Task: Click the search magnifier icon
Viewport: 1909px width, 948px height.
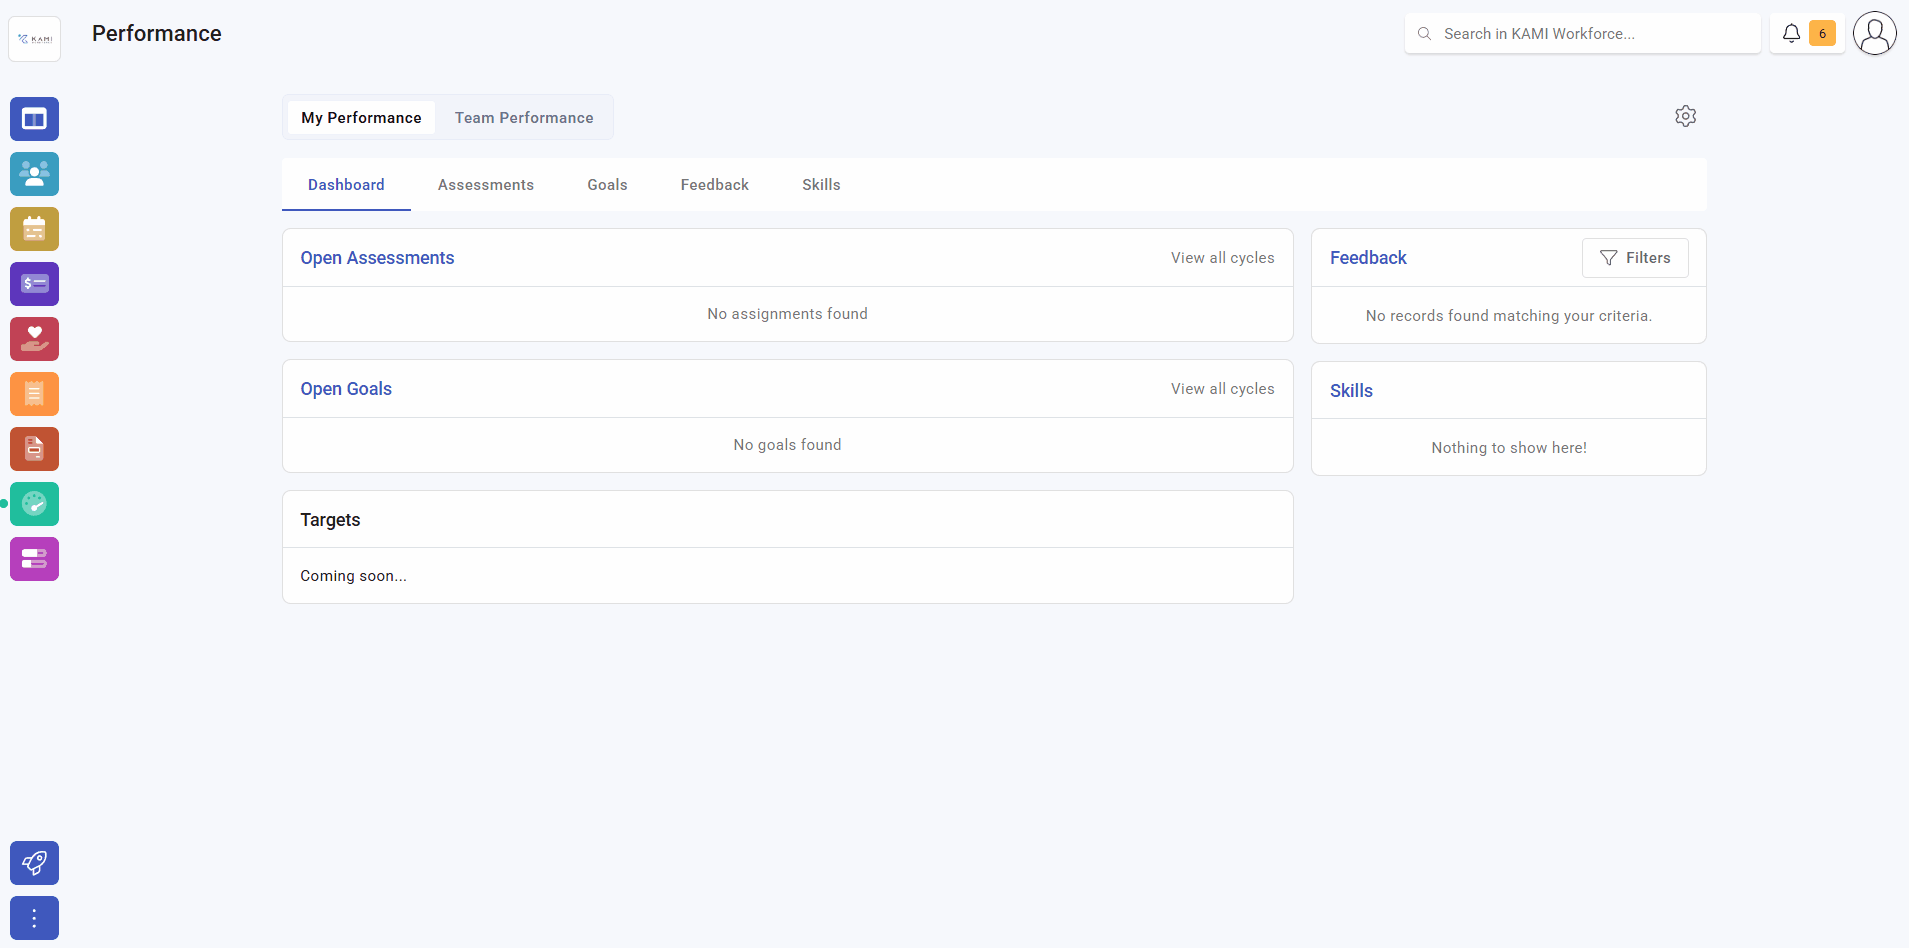Action: click(1424, 33)
